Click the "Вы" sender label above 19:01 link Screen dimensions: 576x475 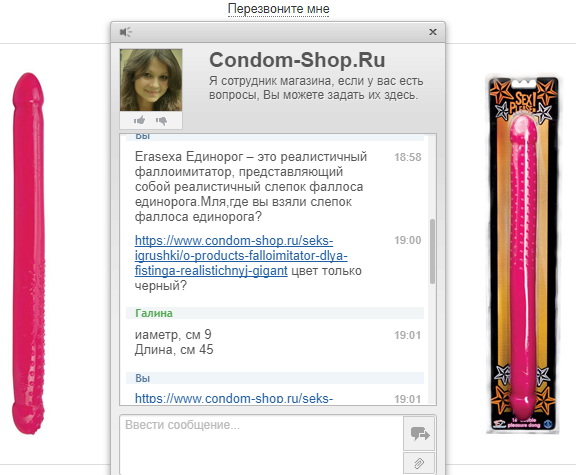[x=143, y=378]
